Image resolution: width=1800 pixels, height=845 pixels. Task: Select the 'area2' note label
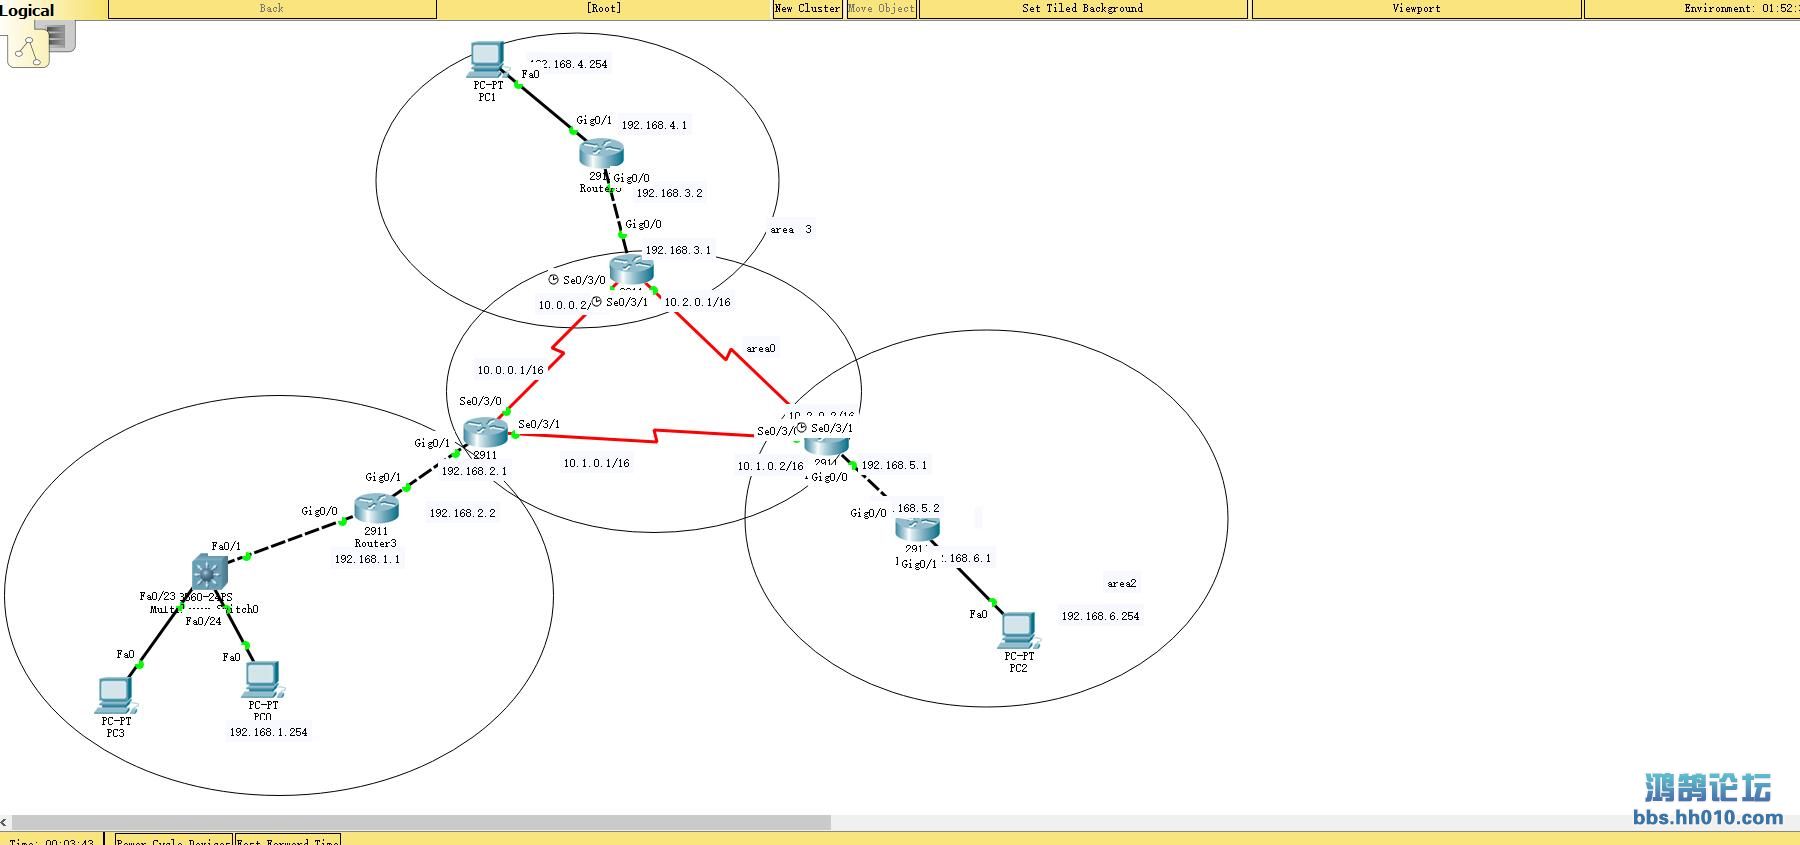[1122, 584]
